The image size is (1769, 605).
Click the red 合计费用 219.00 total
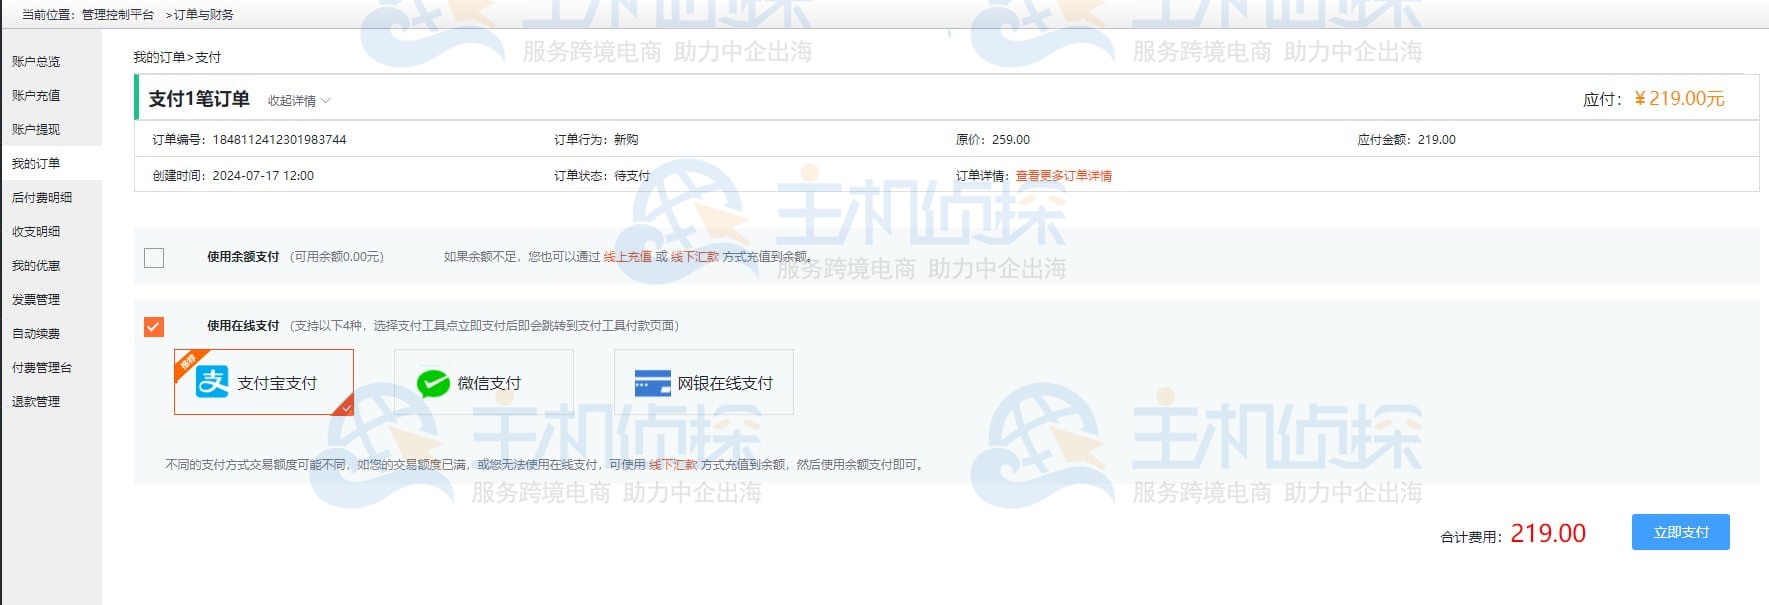point(1548,534)
